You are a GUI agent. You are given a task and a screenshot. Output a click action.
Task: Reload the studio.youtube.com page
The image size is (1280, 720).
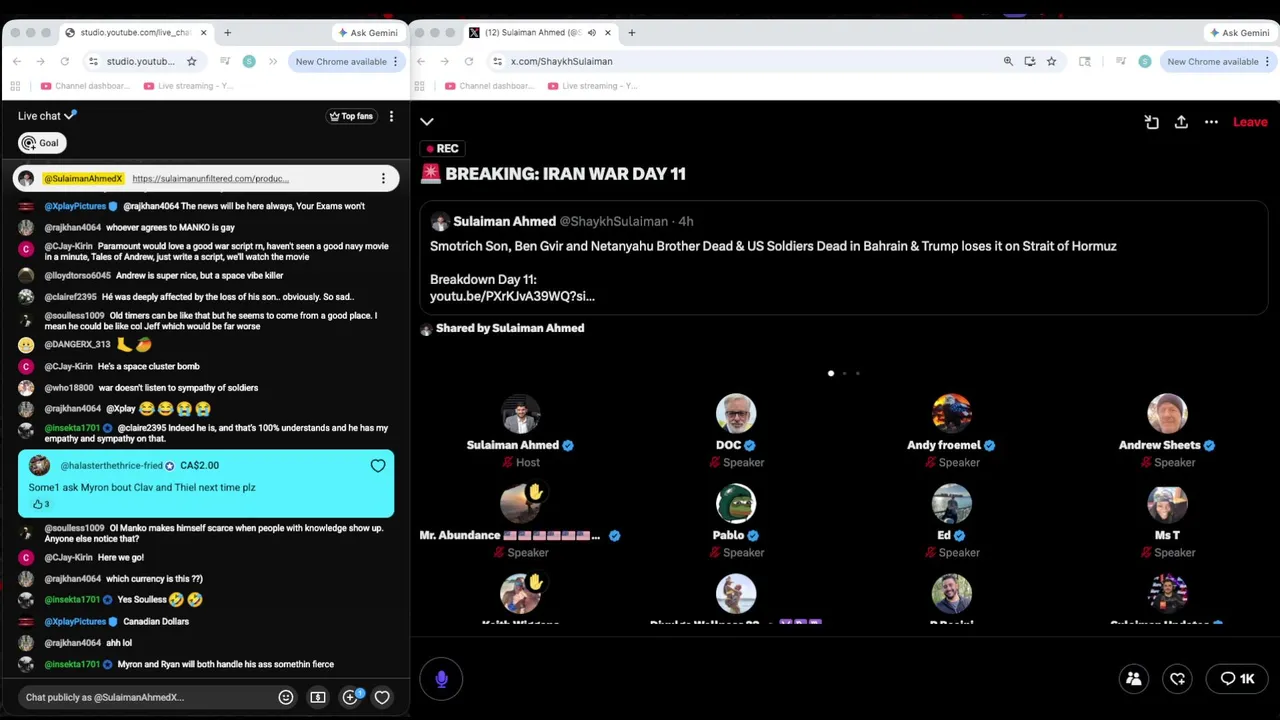(x=64, y=61)
